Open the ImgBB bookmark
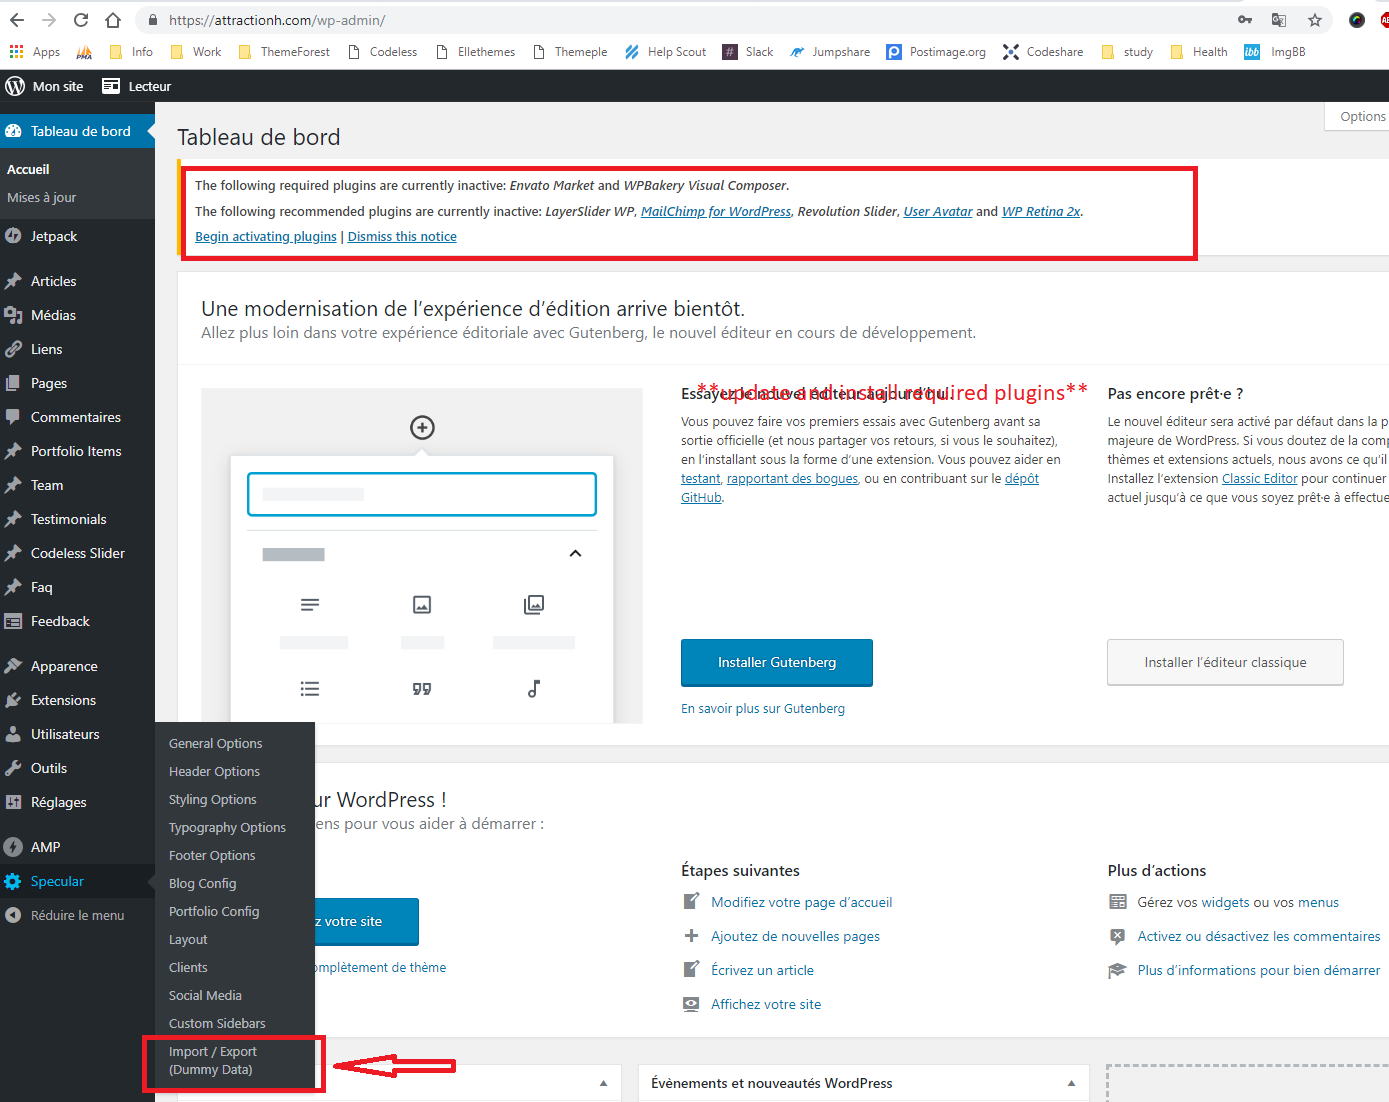1389x1102 pixels. tap(1275, 52)
